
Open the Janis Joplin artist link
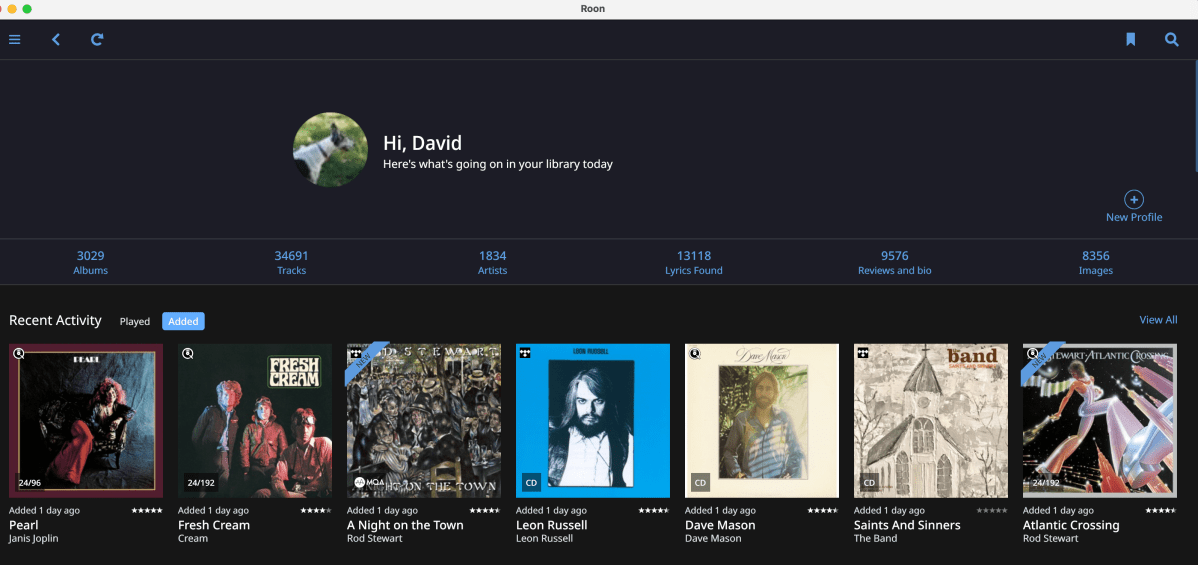pos(34,539)
